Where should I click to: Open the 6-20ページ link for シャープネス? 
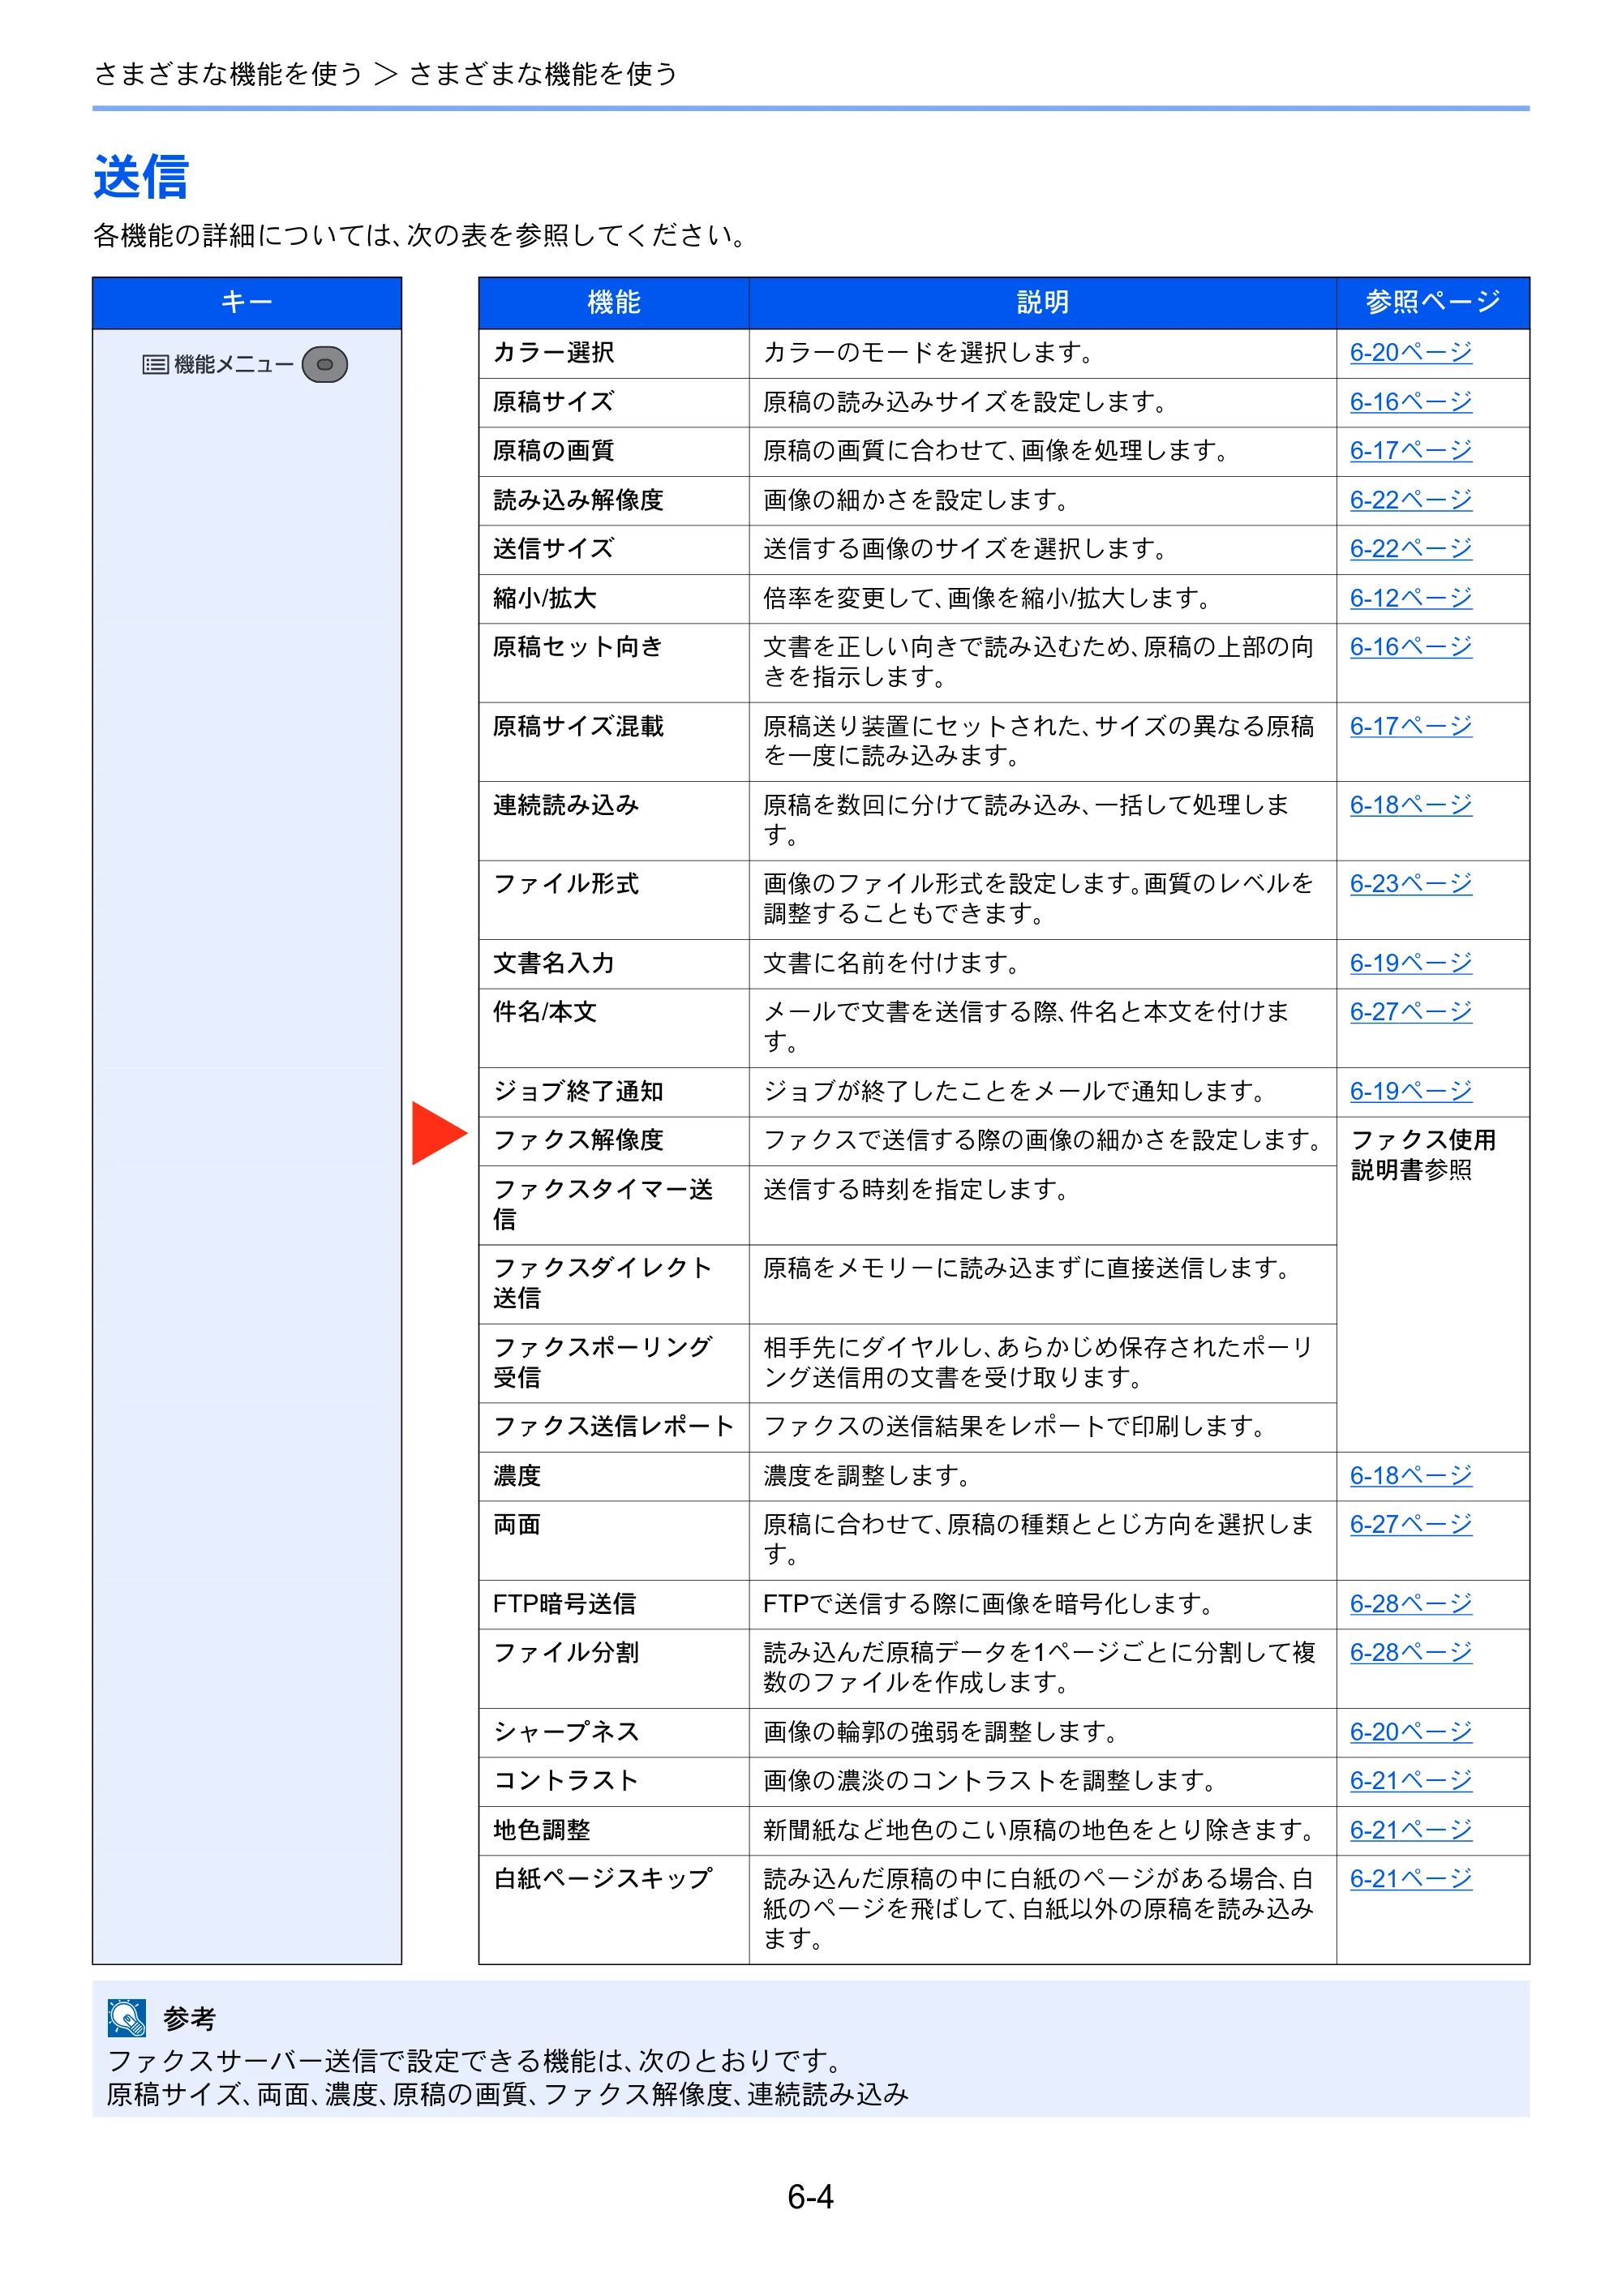tap(1411, 1732)
